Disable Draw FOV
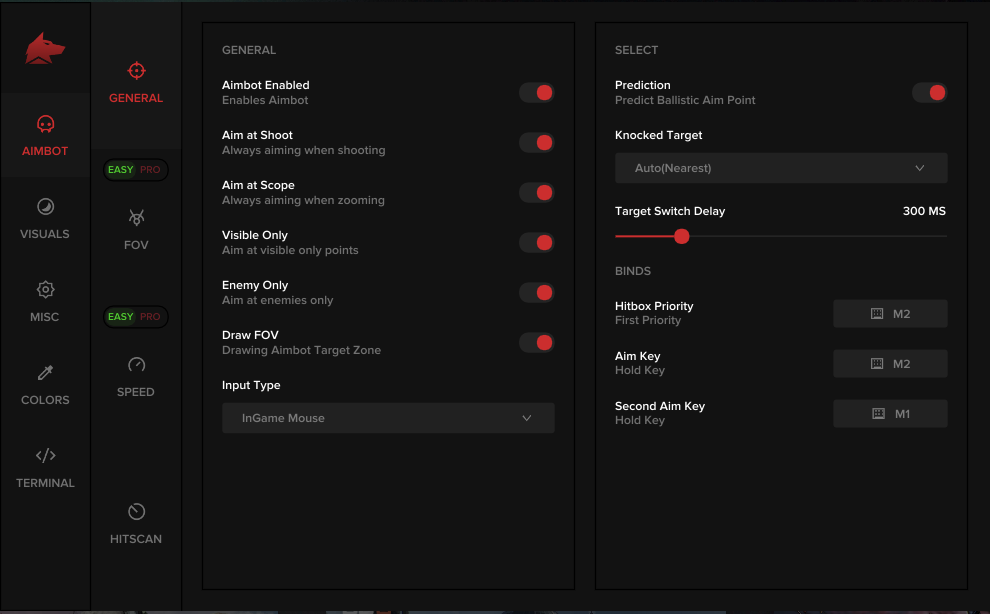 coord(537,342)
